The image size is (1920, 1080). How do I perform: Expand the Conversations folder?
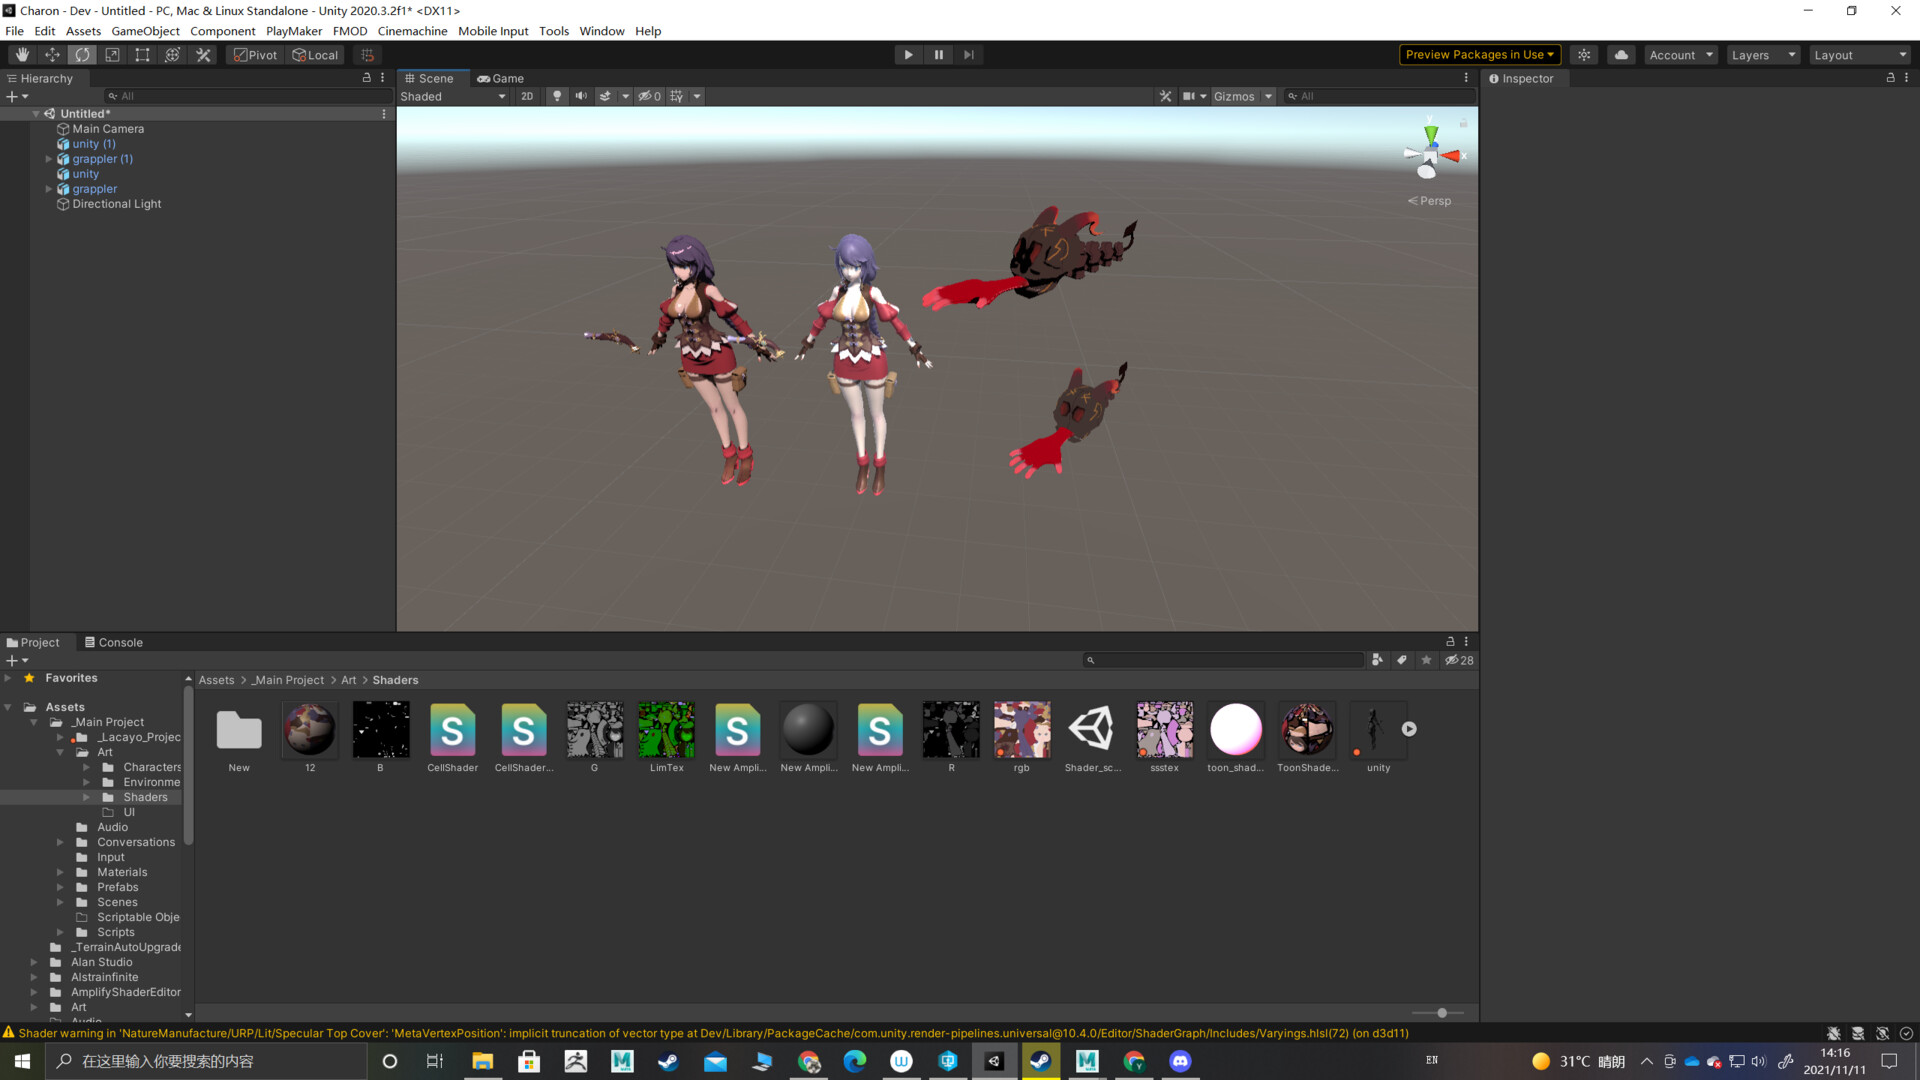[60, 842]
